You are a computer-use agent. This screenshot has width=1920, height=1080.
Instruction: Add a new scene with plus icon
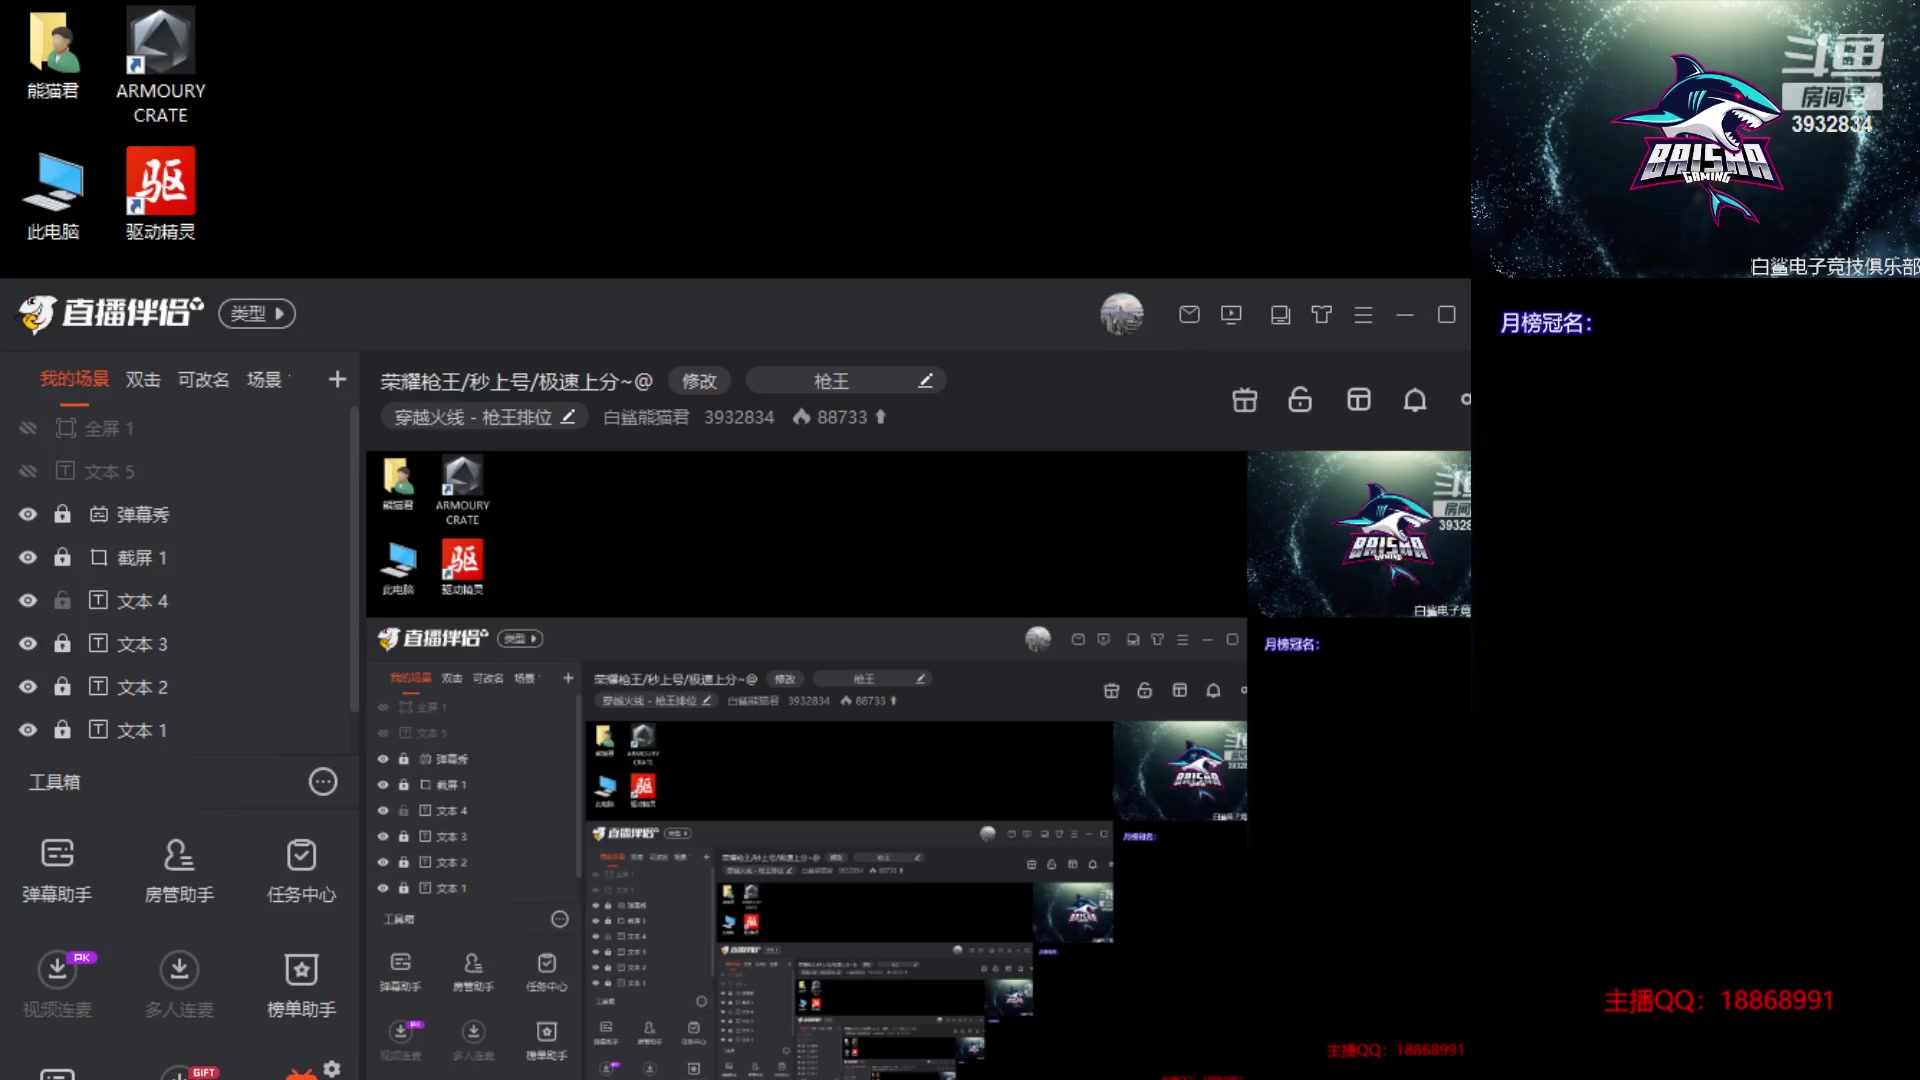[x=337, y=380]
